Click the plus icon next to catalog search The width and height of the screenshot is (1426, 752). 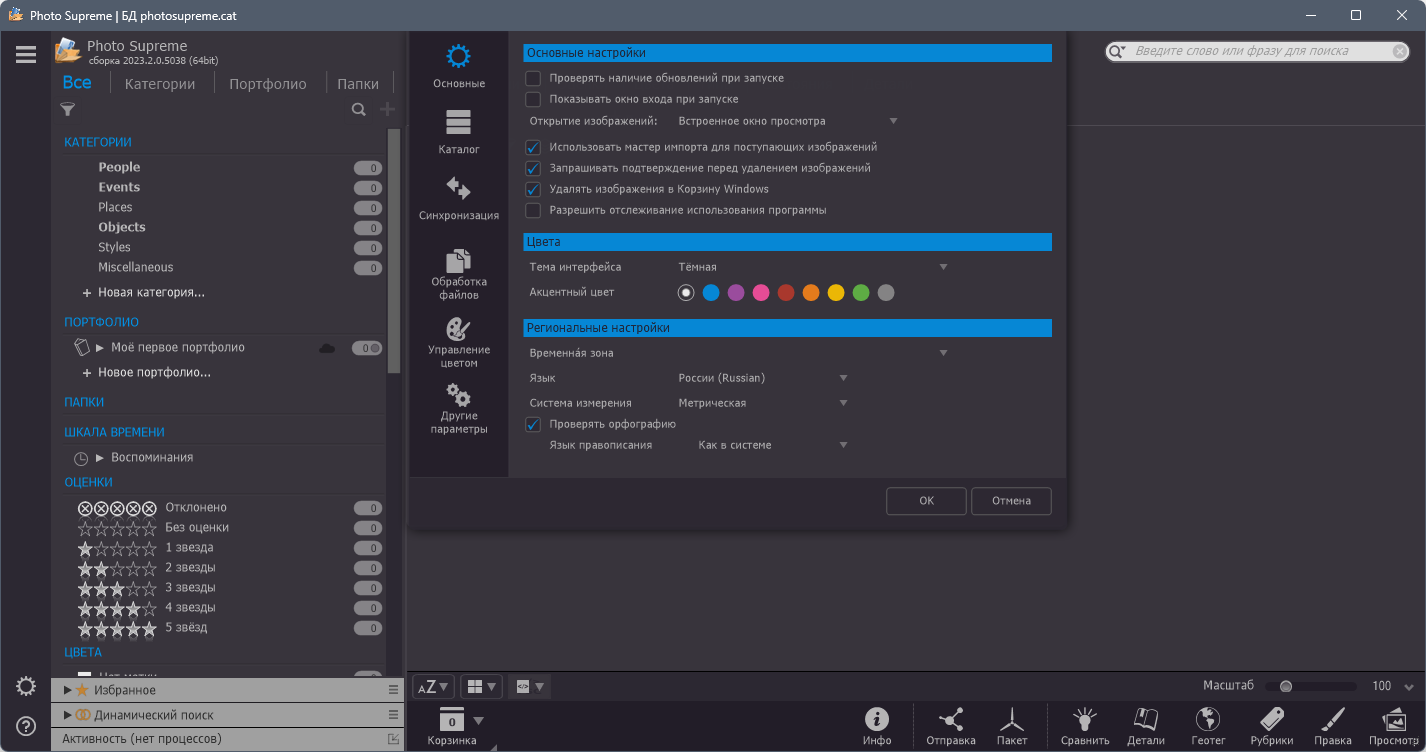387,110
